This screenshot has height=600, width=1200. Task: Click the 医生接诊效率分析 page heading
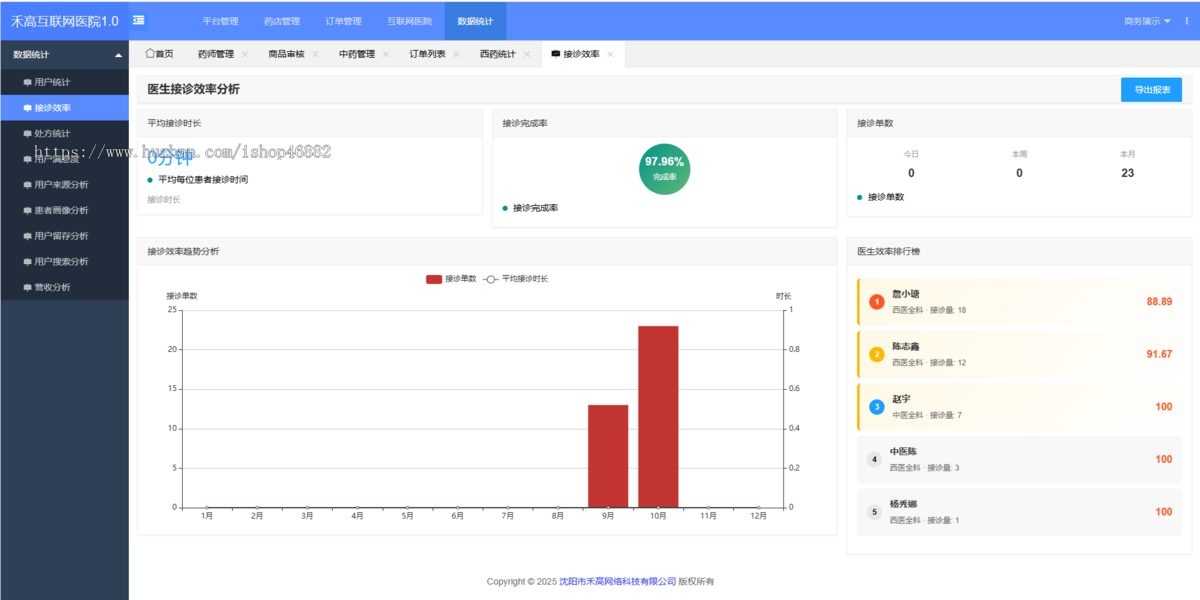[193, 89]
